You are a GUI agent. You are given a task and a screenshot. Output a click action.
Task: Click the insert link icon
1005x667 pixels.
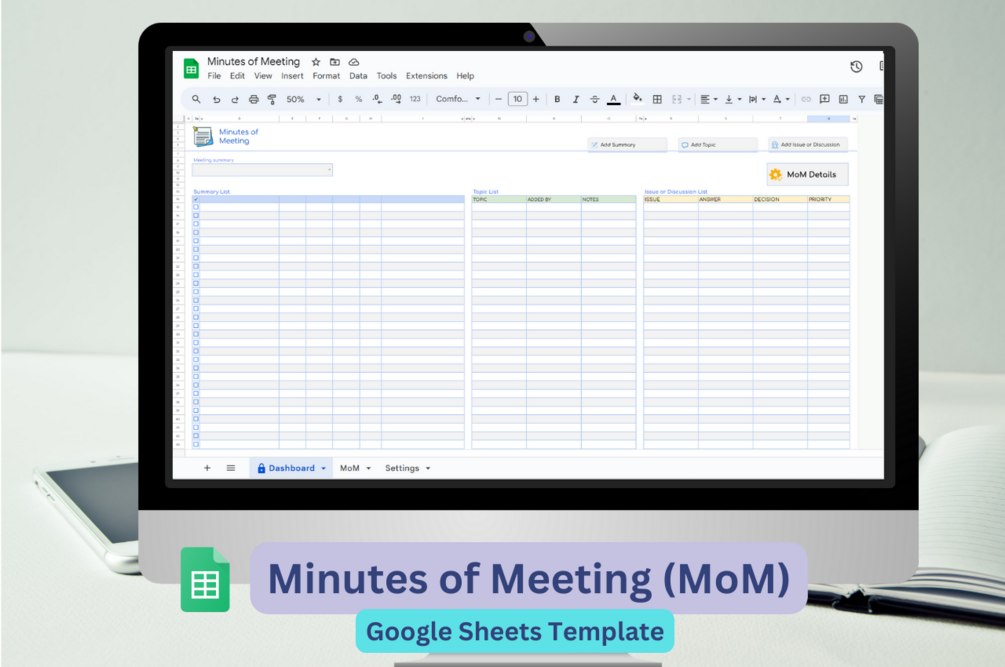tap(806, 99)
